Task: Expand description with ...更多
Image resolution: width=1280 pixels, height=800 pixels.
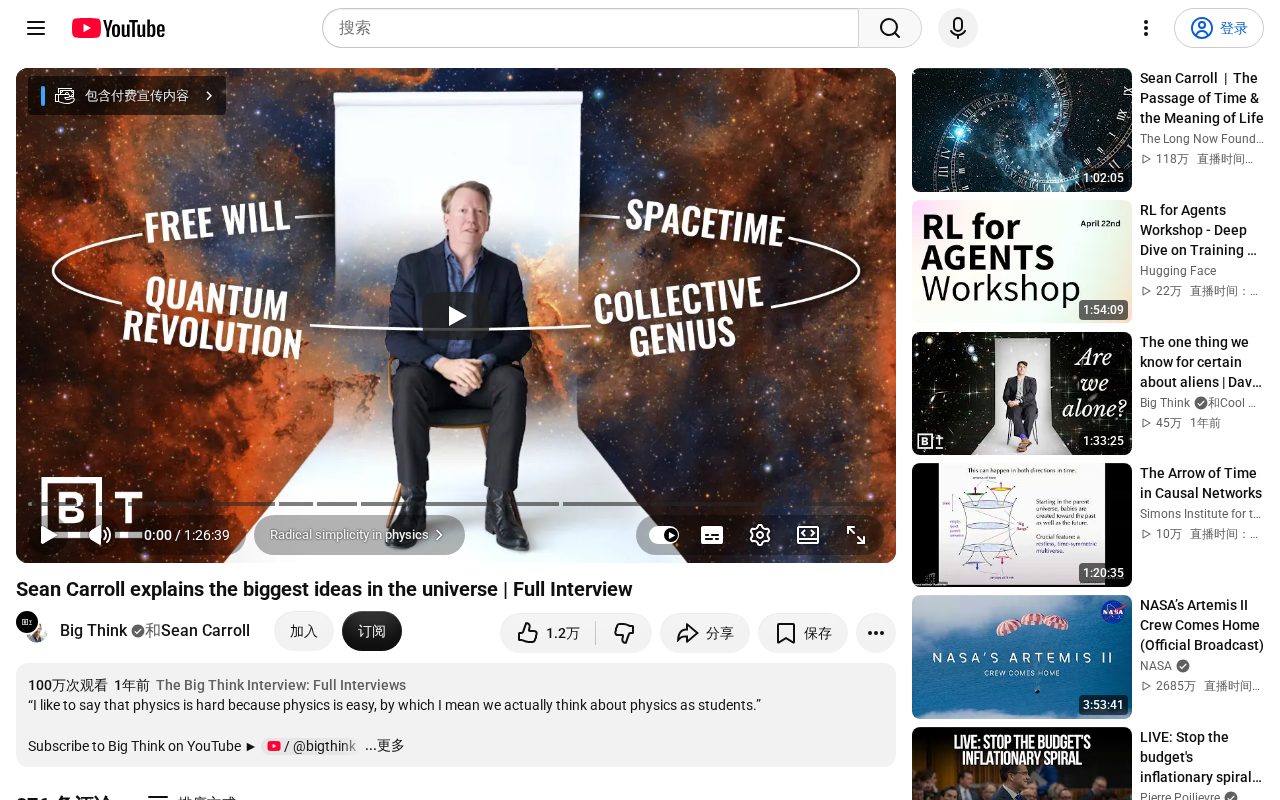Action: click(385, 746)
